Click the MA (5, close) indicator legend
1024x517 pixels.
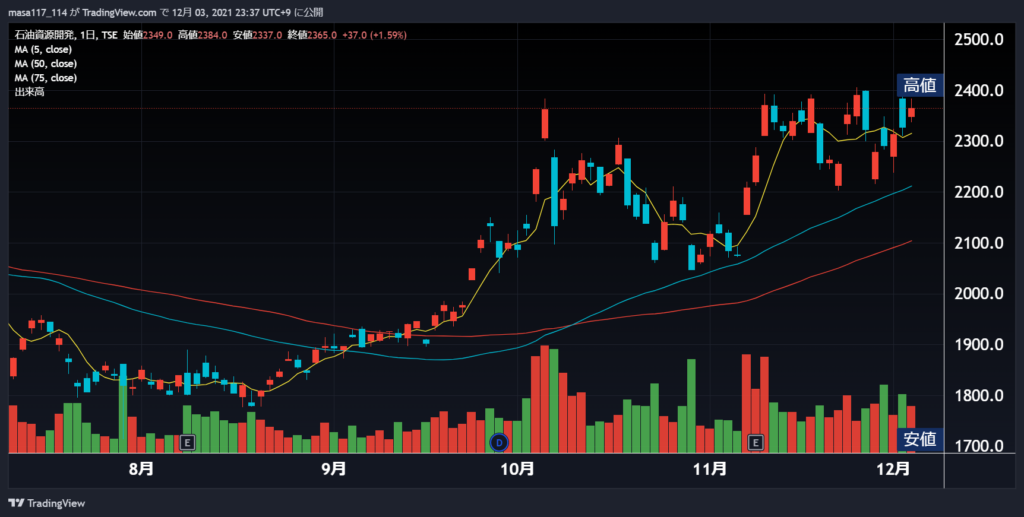tap(43, 50)
